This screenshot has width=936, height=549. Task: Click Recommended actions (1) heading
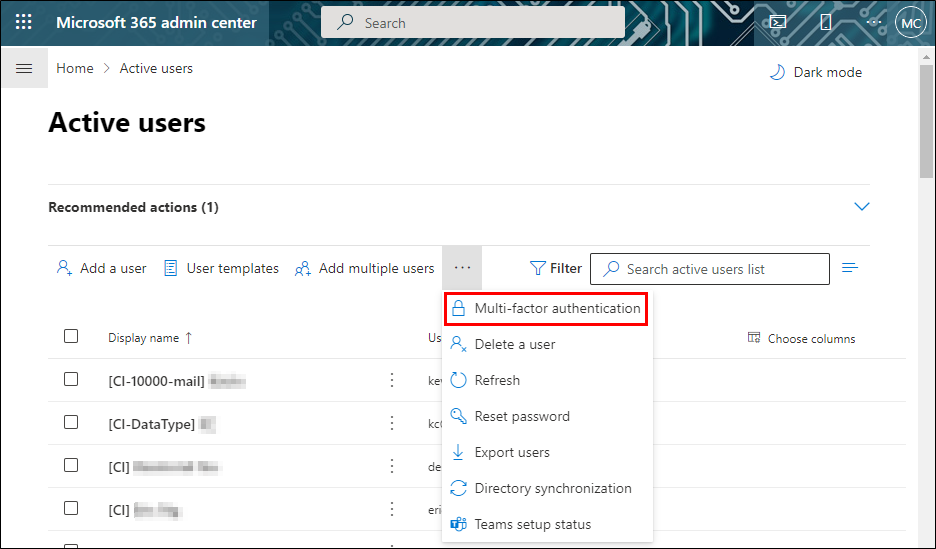tap(134, 207)
